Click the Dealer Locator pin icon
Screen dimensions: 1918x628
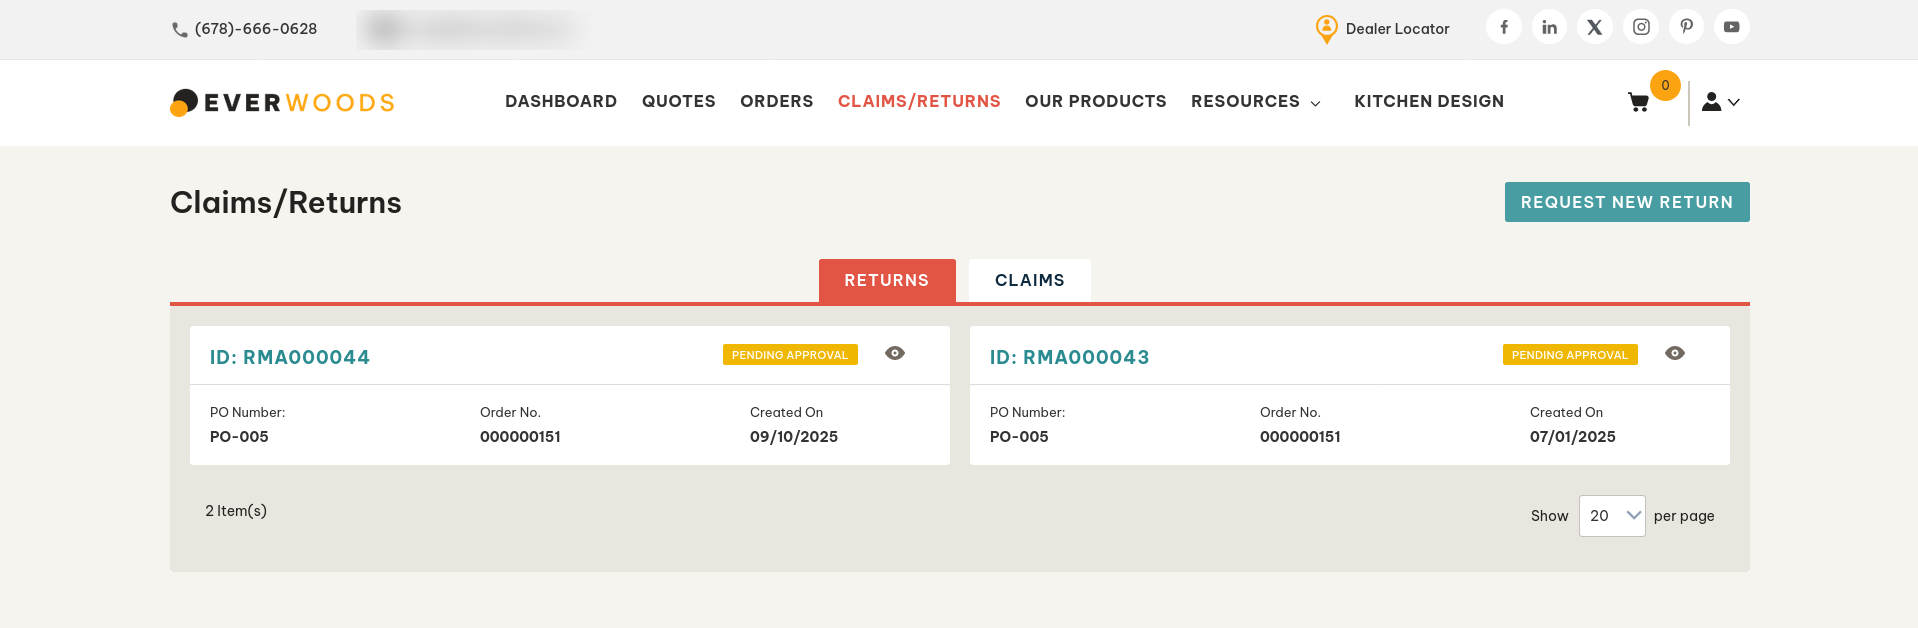pyautogui.click(x=1326, y=29)
